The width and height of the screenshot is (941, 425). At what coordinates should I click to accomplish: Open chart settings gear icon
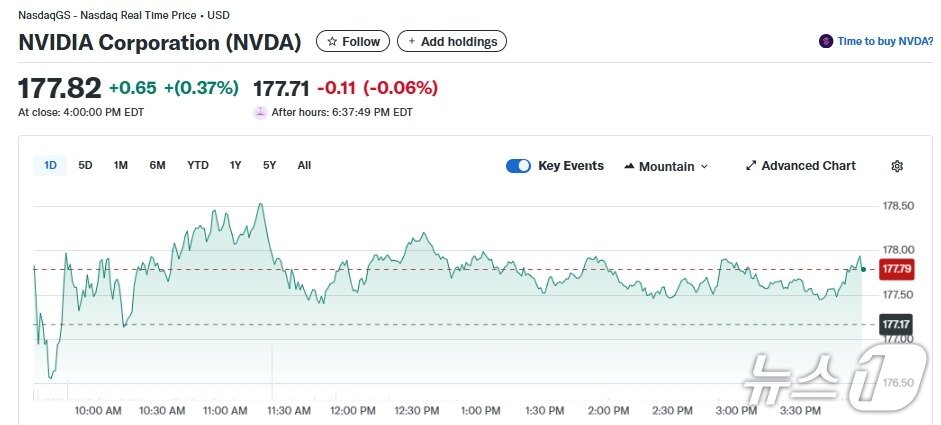[x=897, y=166]
